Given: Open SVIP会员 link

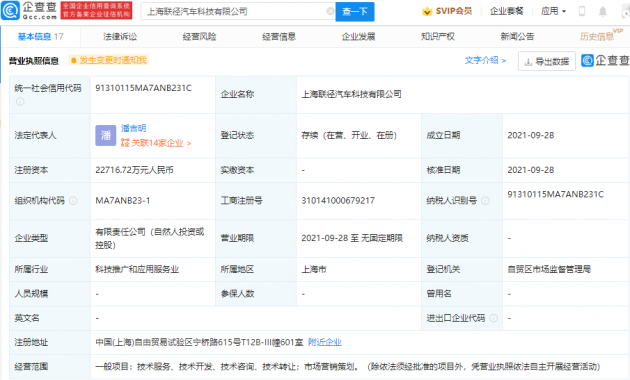Looking at the screenshot, I should click(454, 11).
